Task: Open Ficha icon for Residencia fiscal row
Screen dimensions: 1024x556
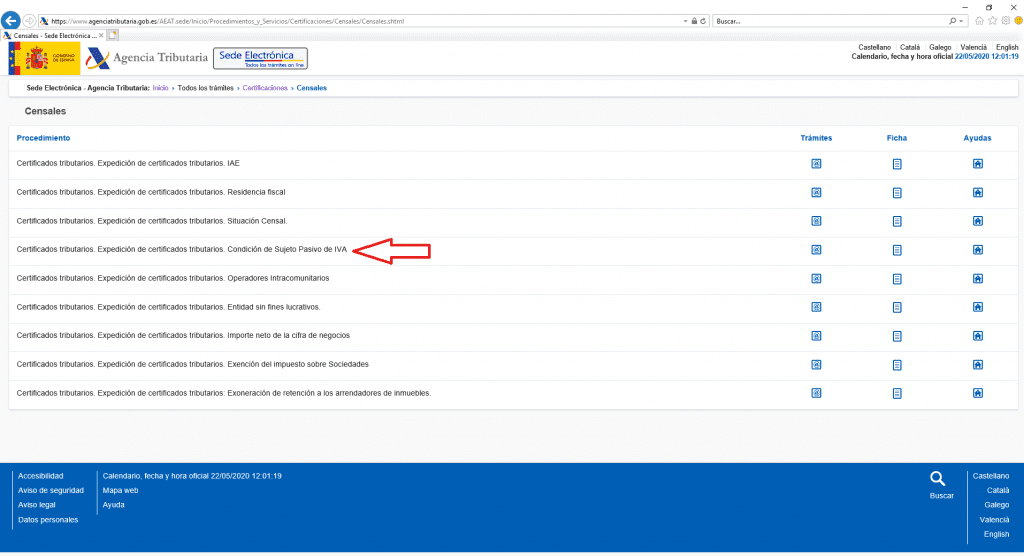Action: click(x=897, y=192)
